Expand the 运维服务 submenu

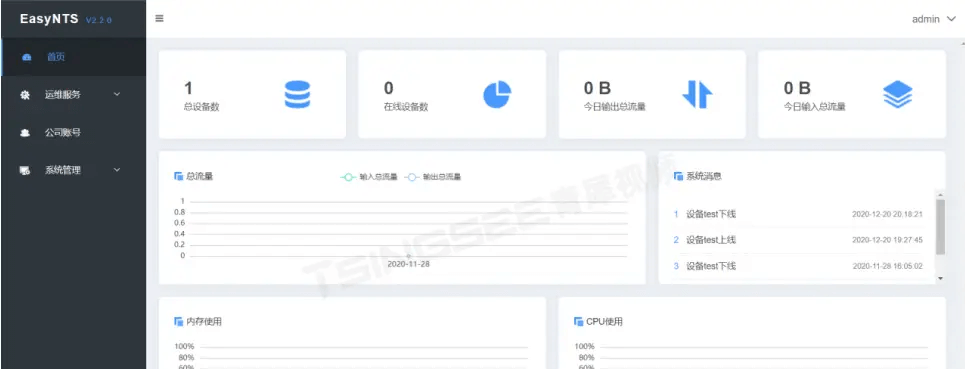74,95
